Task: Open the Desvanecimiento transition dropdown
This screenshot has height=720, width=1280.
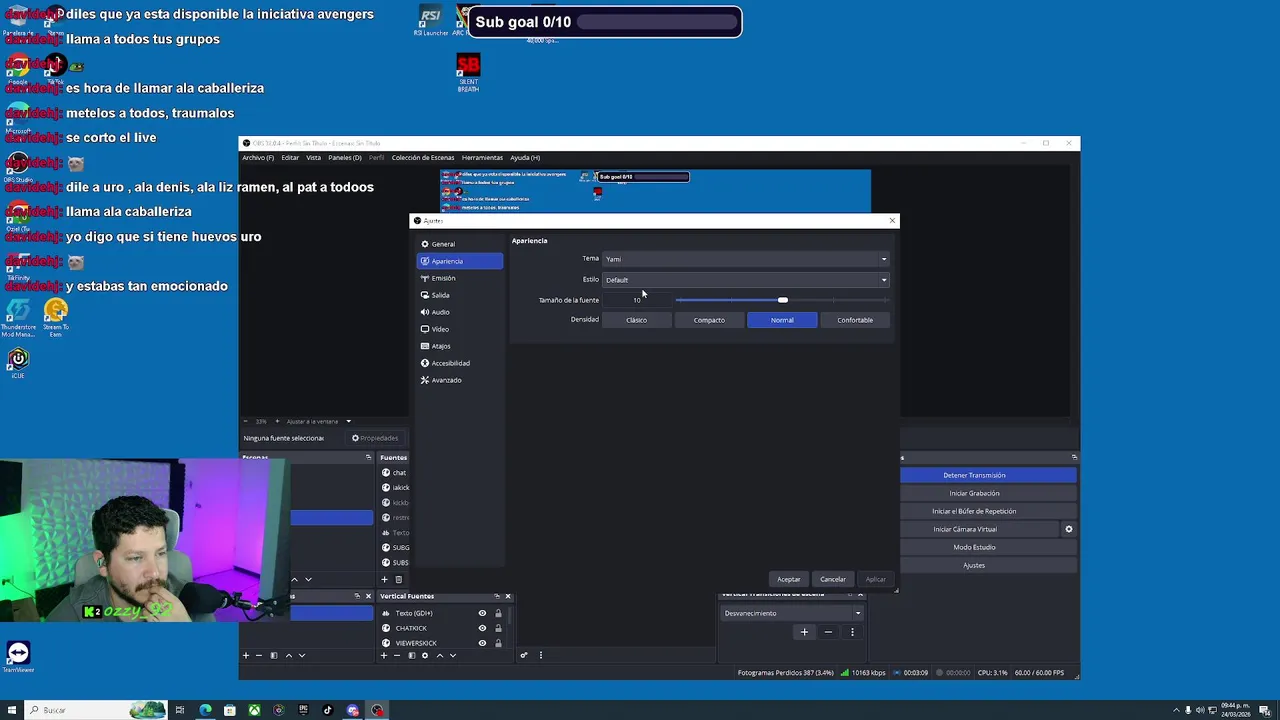Action: click(792, 613)
